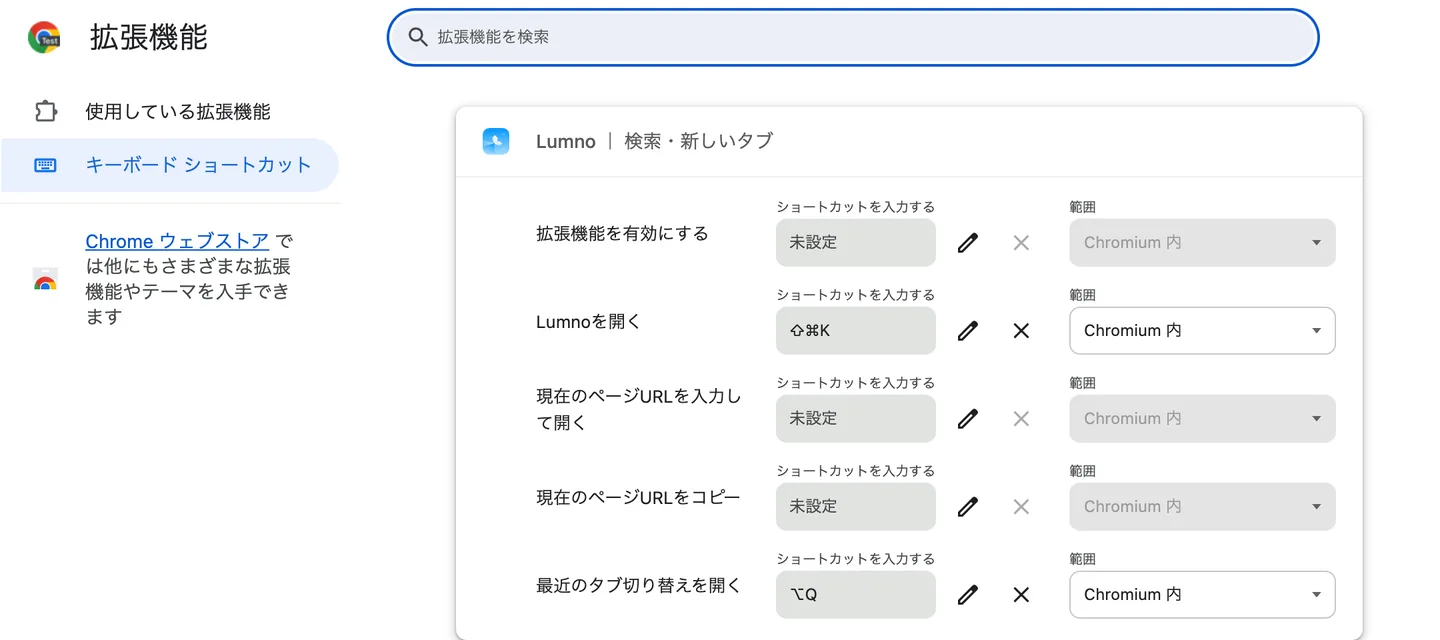The width and height of the screenshot is (1440, 640).
Task: Open scope dropdown for 最近のタブ切り替えを開く
Action: coord(1202,595)
